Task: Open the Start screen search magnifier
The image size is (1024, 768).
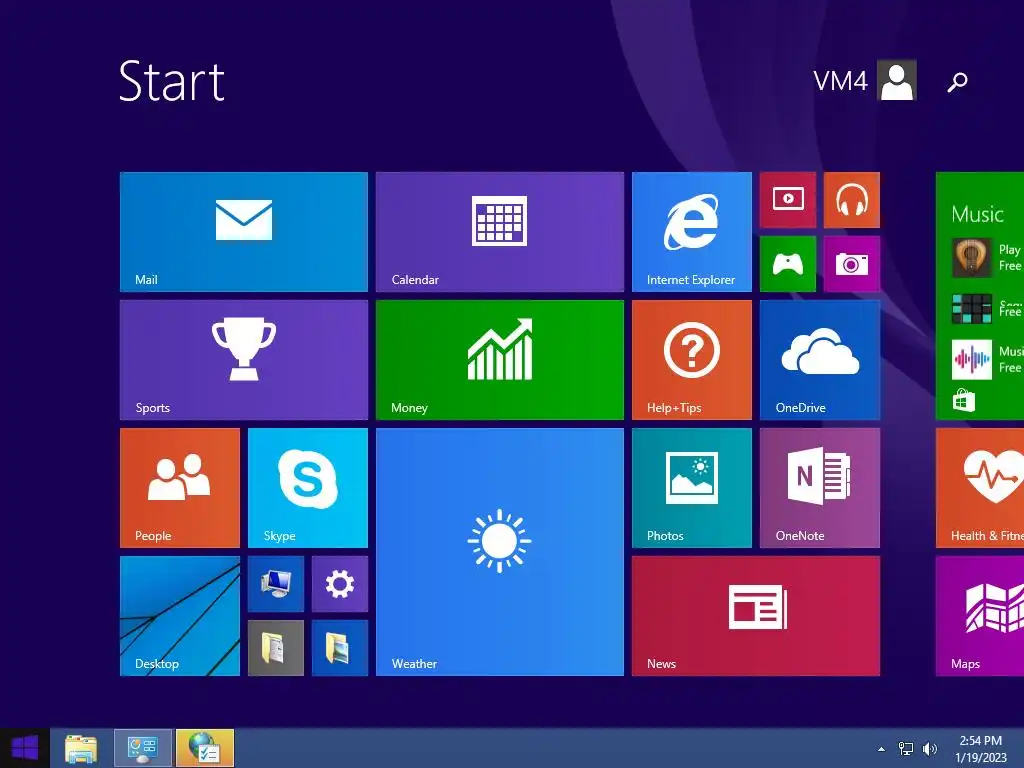Action: pos(957,82)
